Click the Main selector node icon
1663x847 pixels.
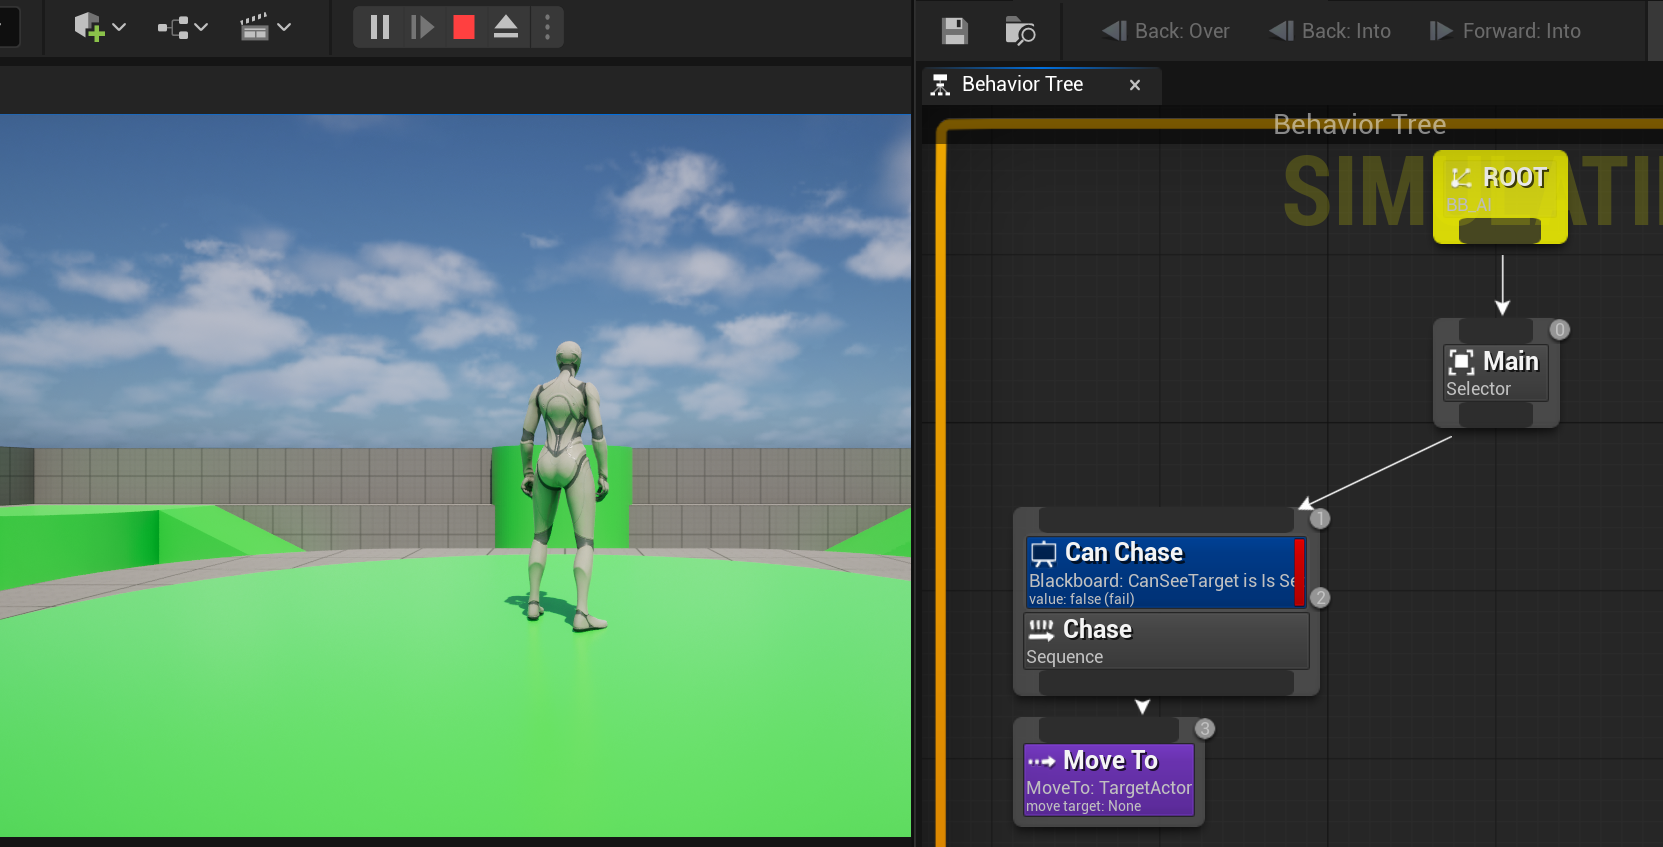[1462, 362]
